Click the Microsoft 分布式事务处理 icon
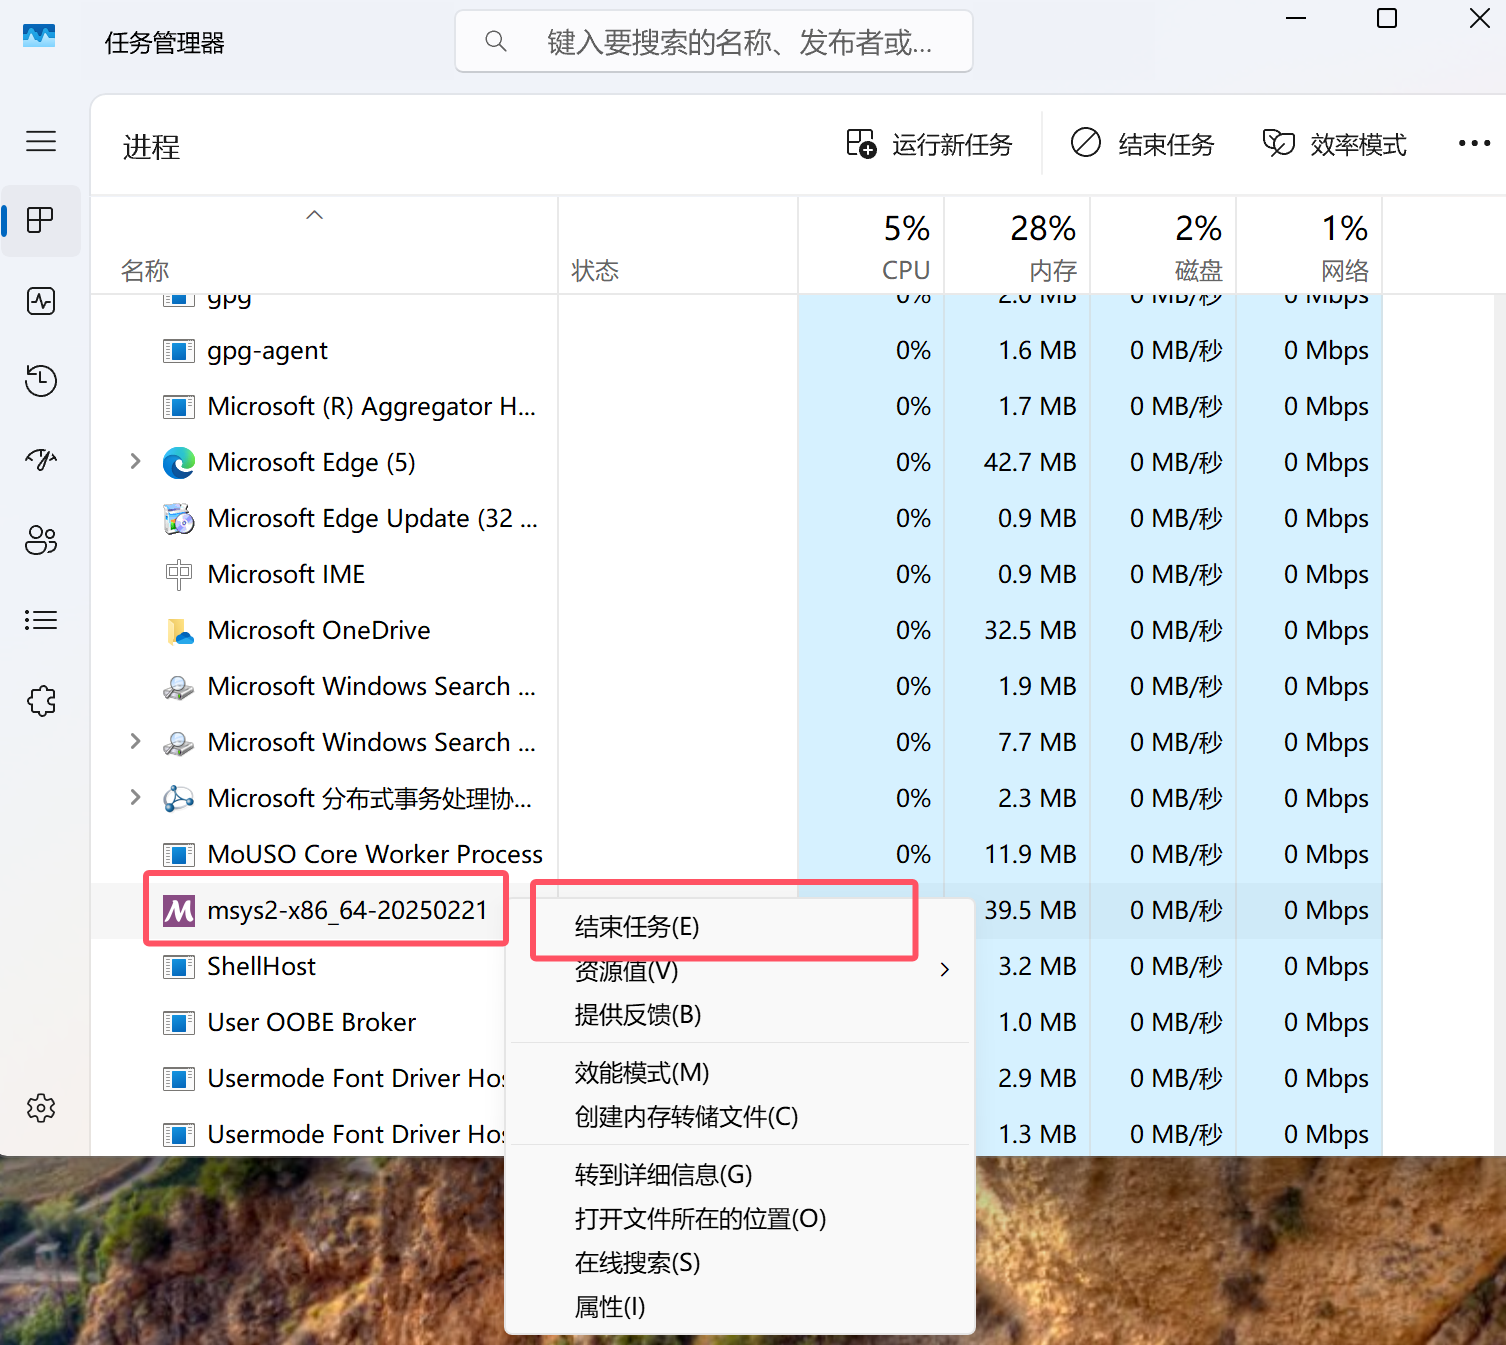The image size is (1506, 1345). pyautogui.click(x=179, y=799)
